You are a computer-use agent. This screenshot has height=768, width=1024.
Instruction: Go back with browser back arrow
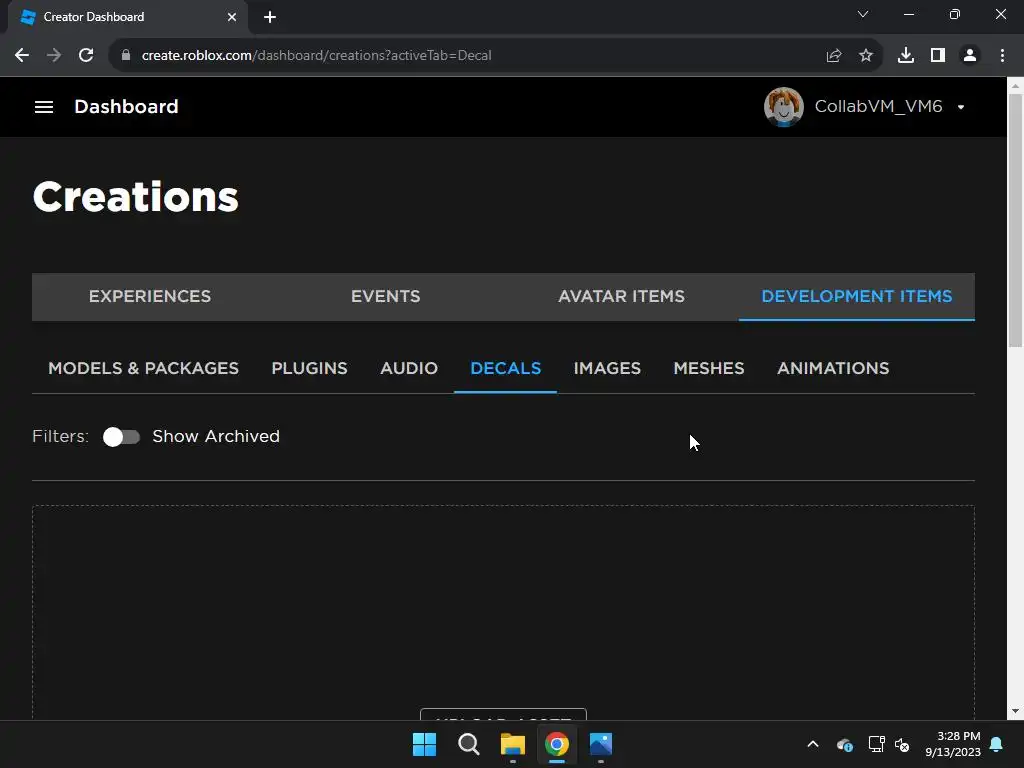pyautogui.click(x=22, y=56)
